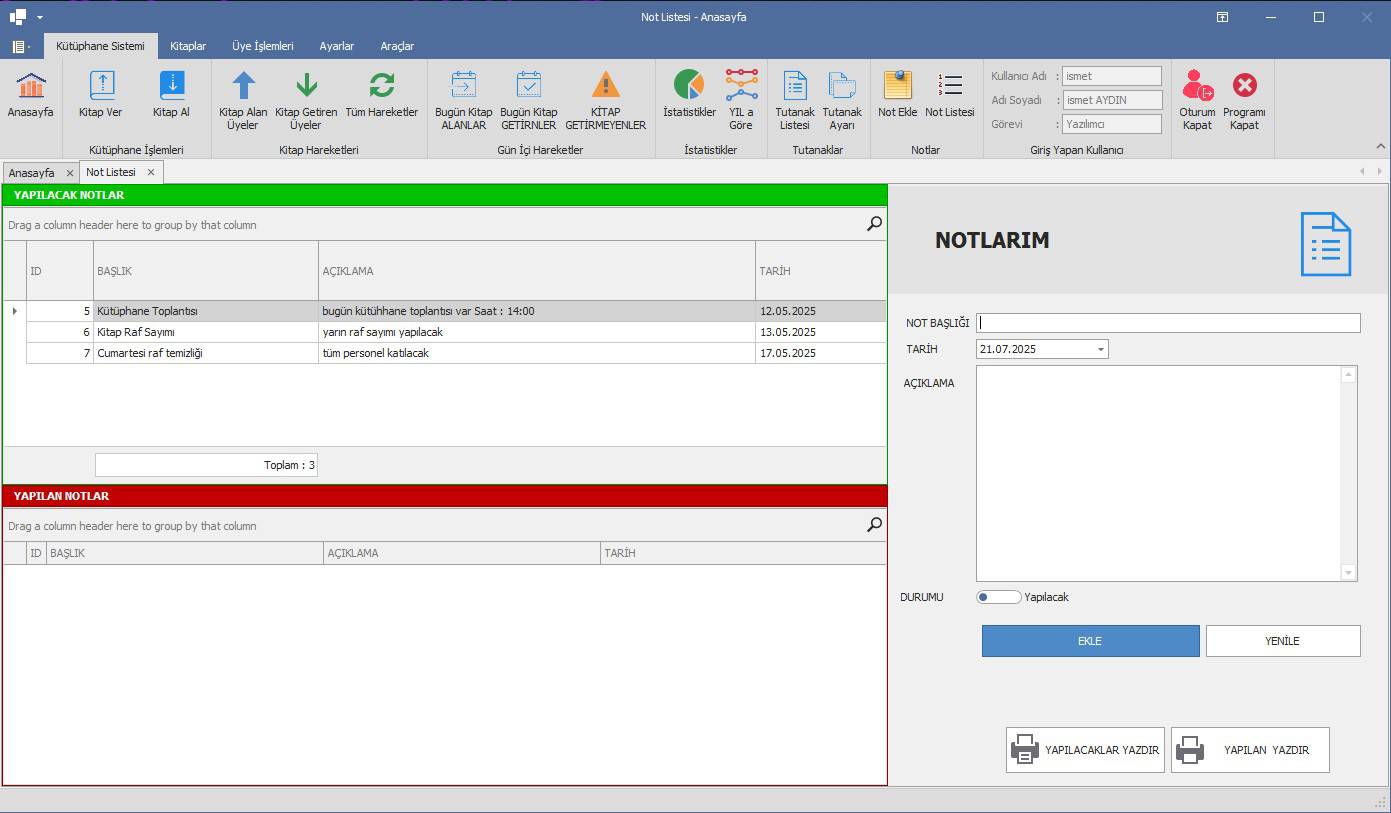Open the Kitap Ver ribbon icon
Image resolution: width=1391 pixels, height=813 pixels.
(101, 87)
